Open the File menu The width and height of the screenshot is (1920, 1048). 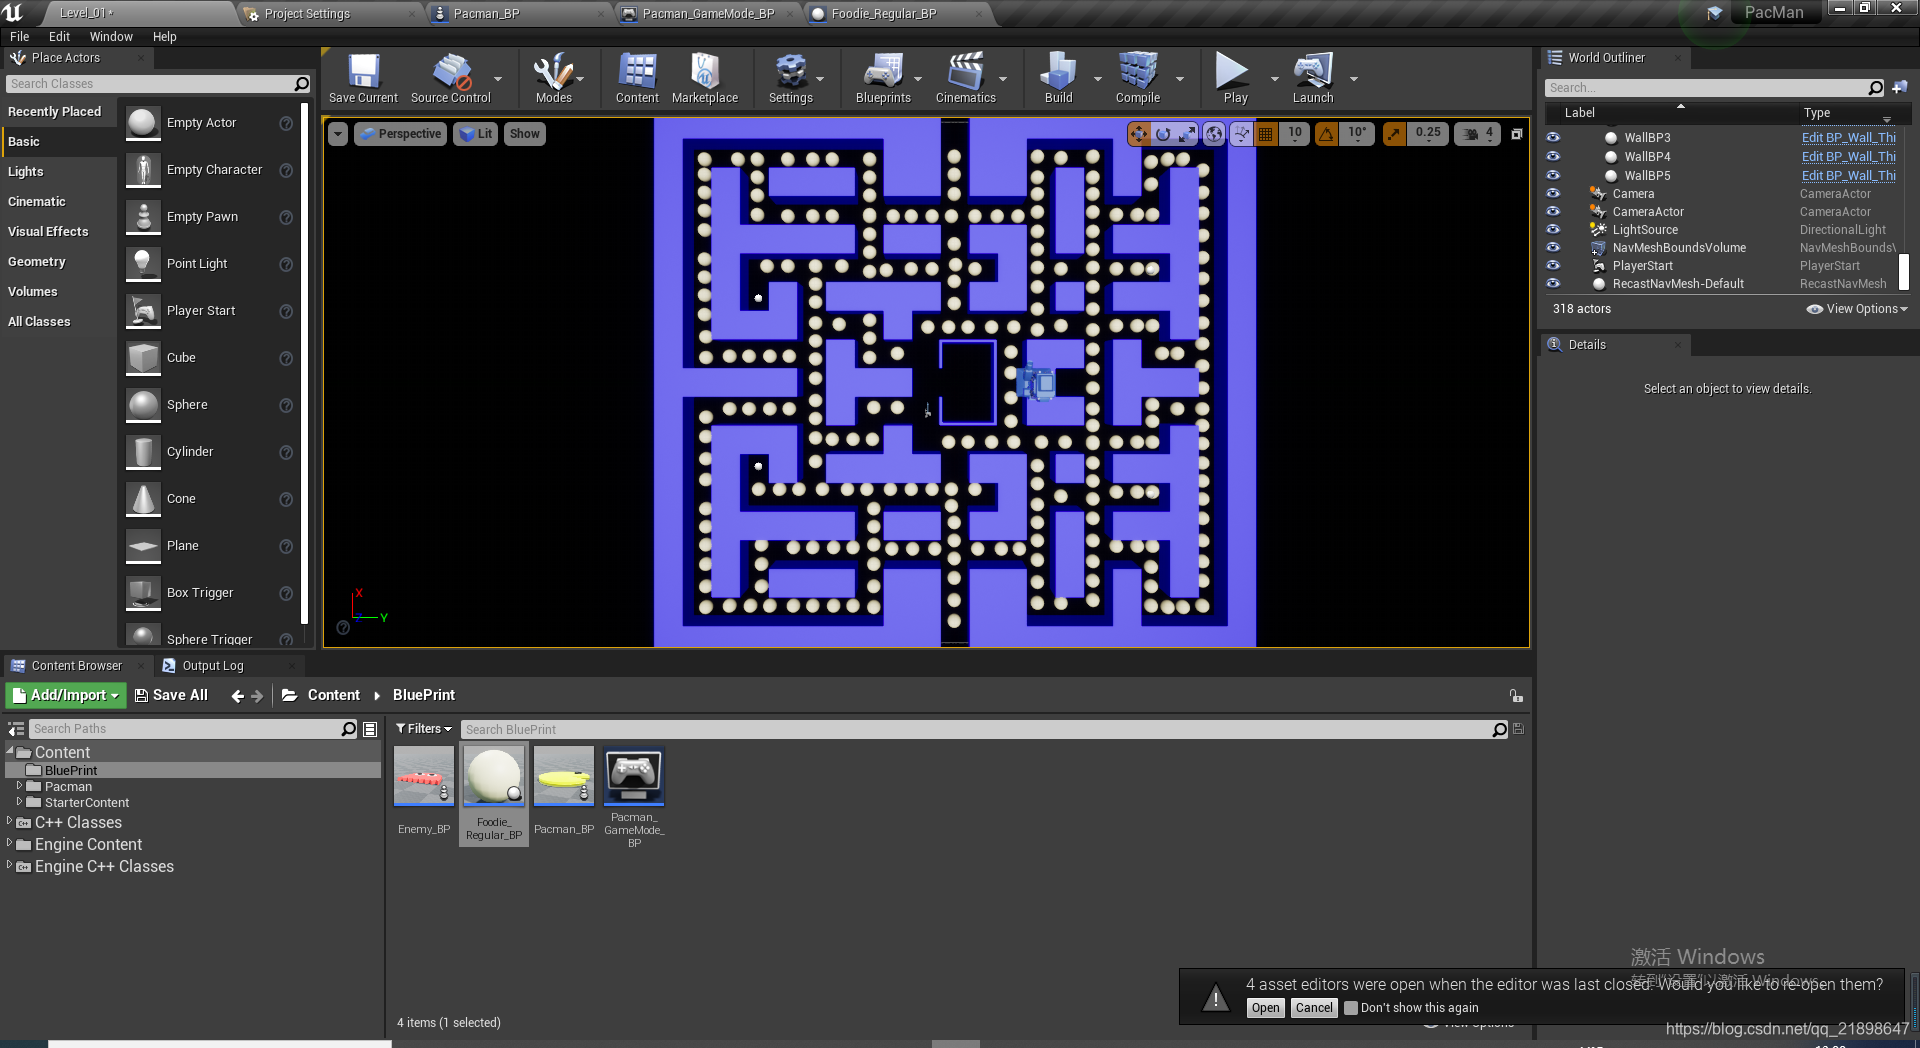point(19,37)
